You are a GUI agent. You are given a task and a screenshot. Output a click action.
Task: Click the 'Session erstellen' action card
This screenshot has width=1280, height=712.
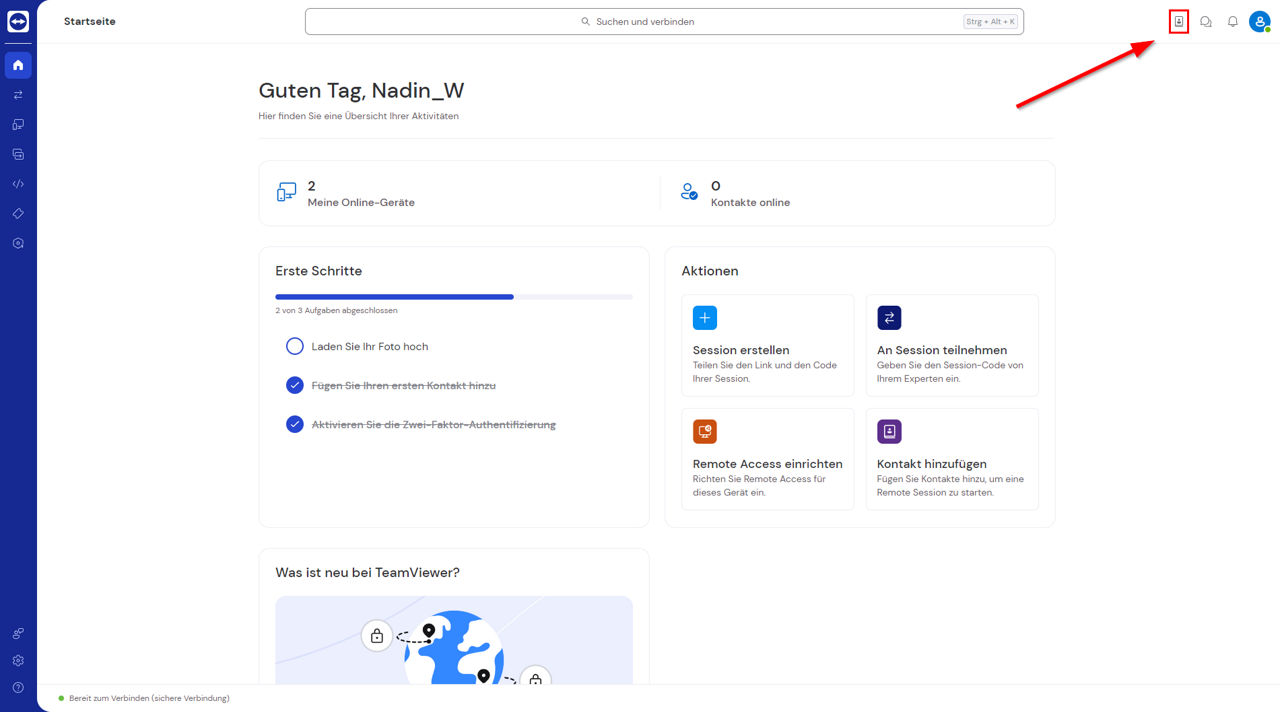pyautogui.click(x=768, y=345)
